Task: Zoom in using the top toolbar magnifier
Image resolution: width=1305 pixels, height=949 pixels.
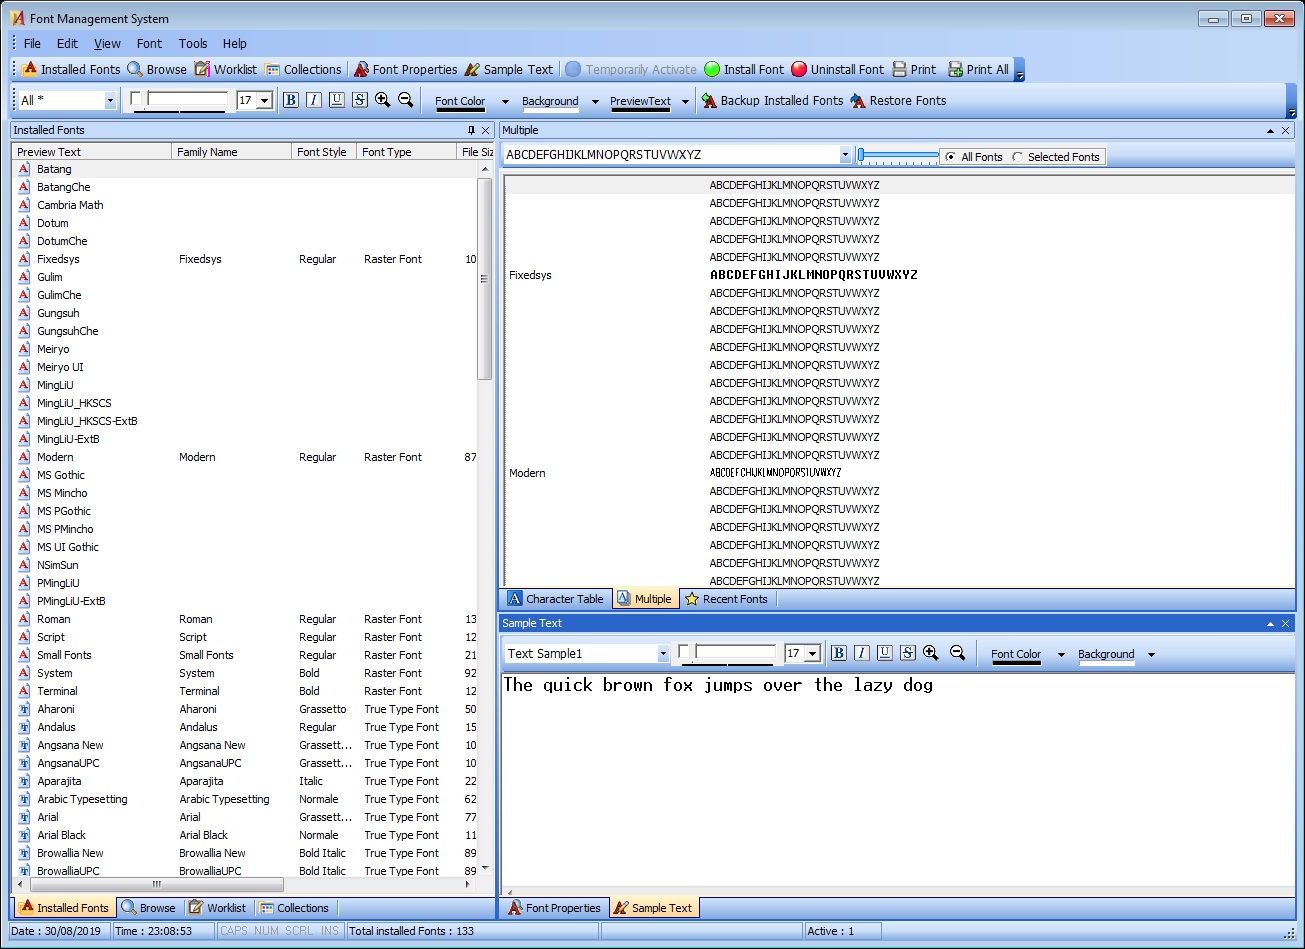Action: [382, 99]
